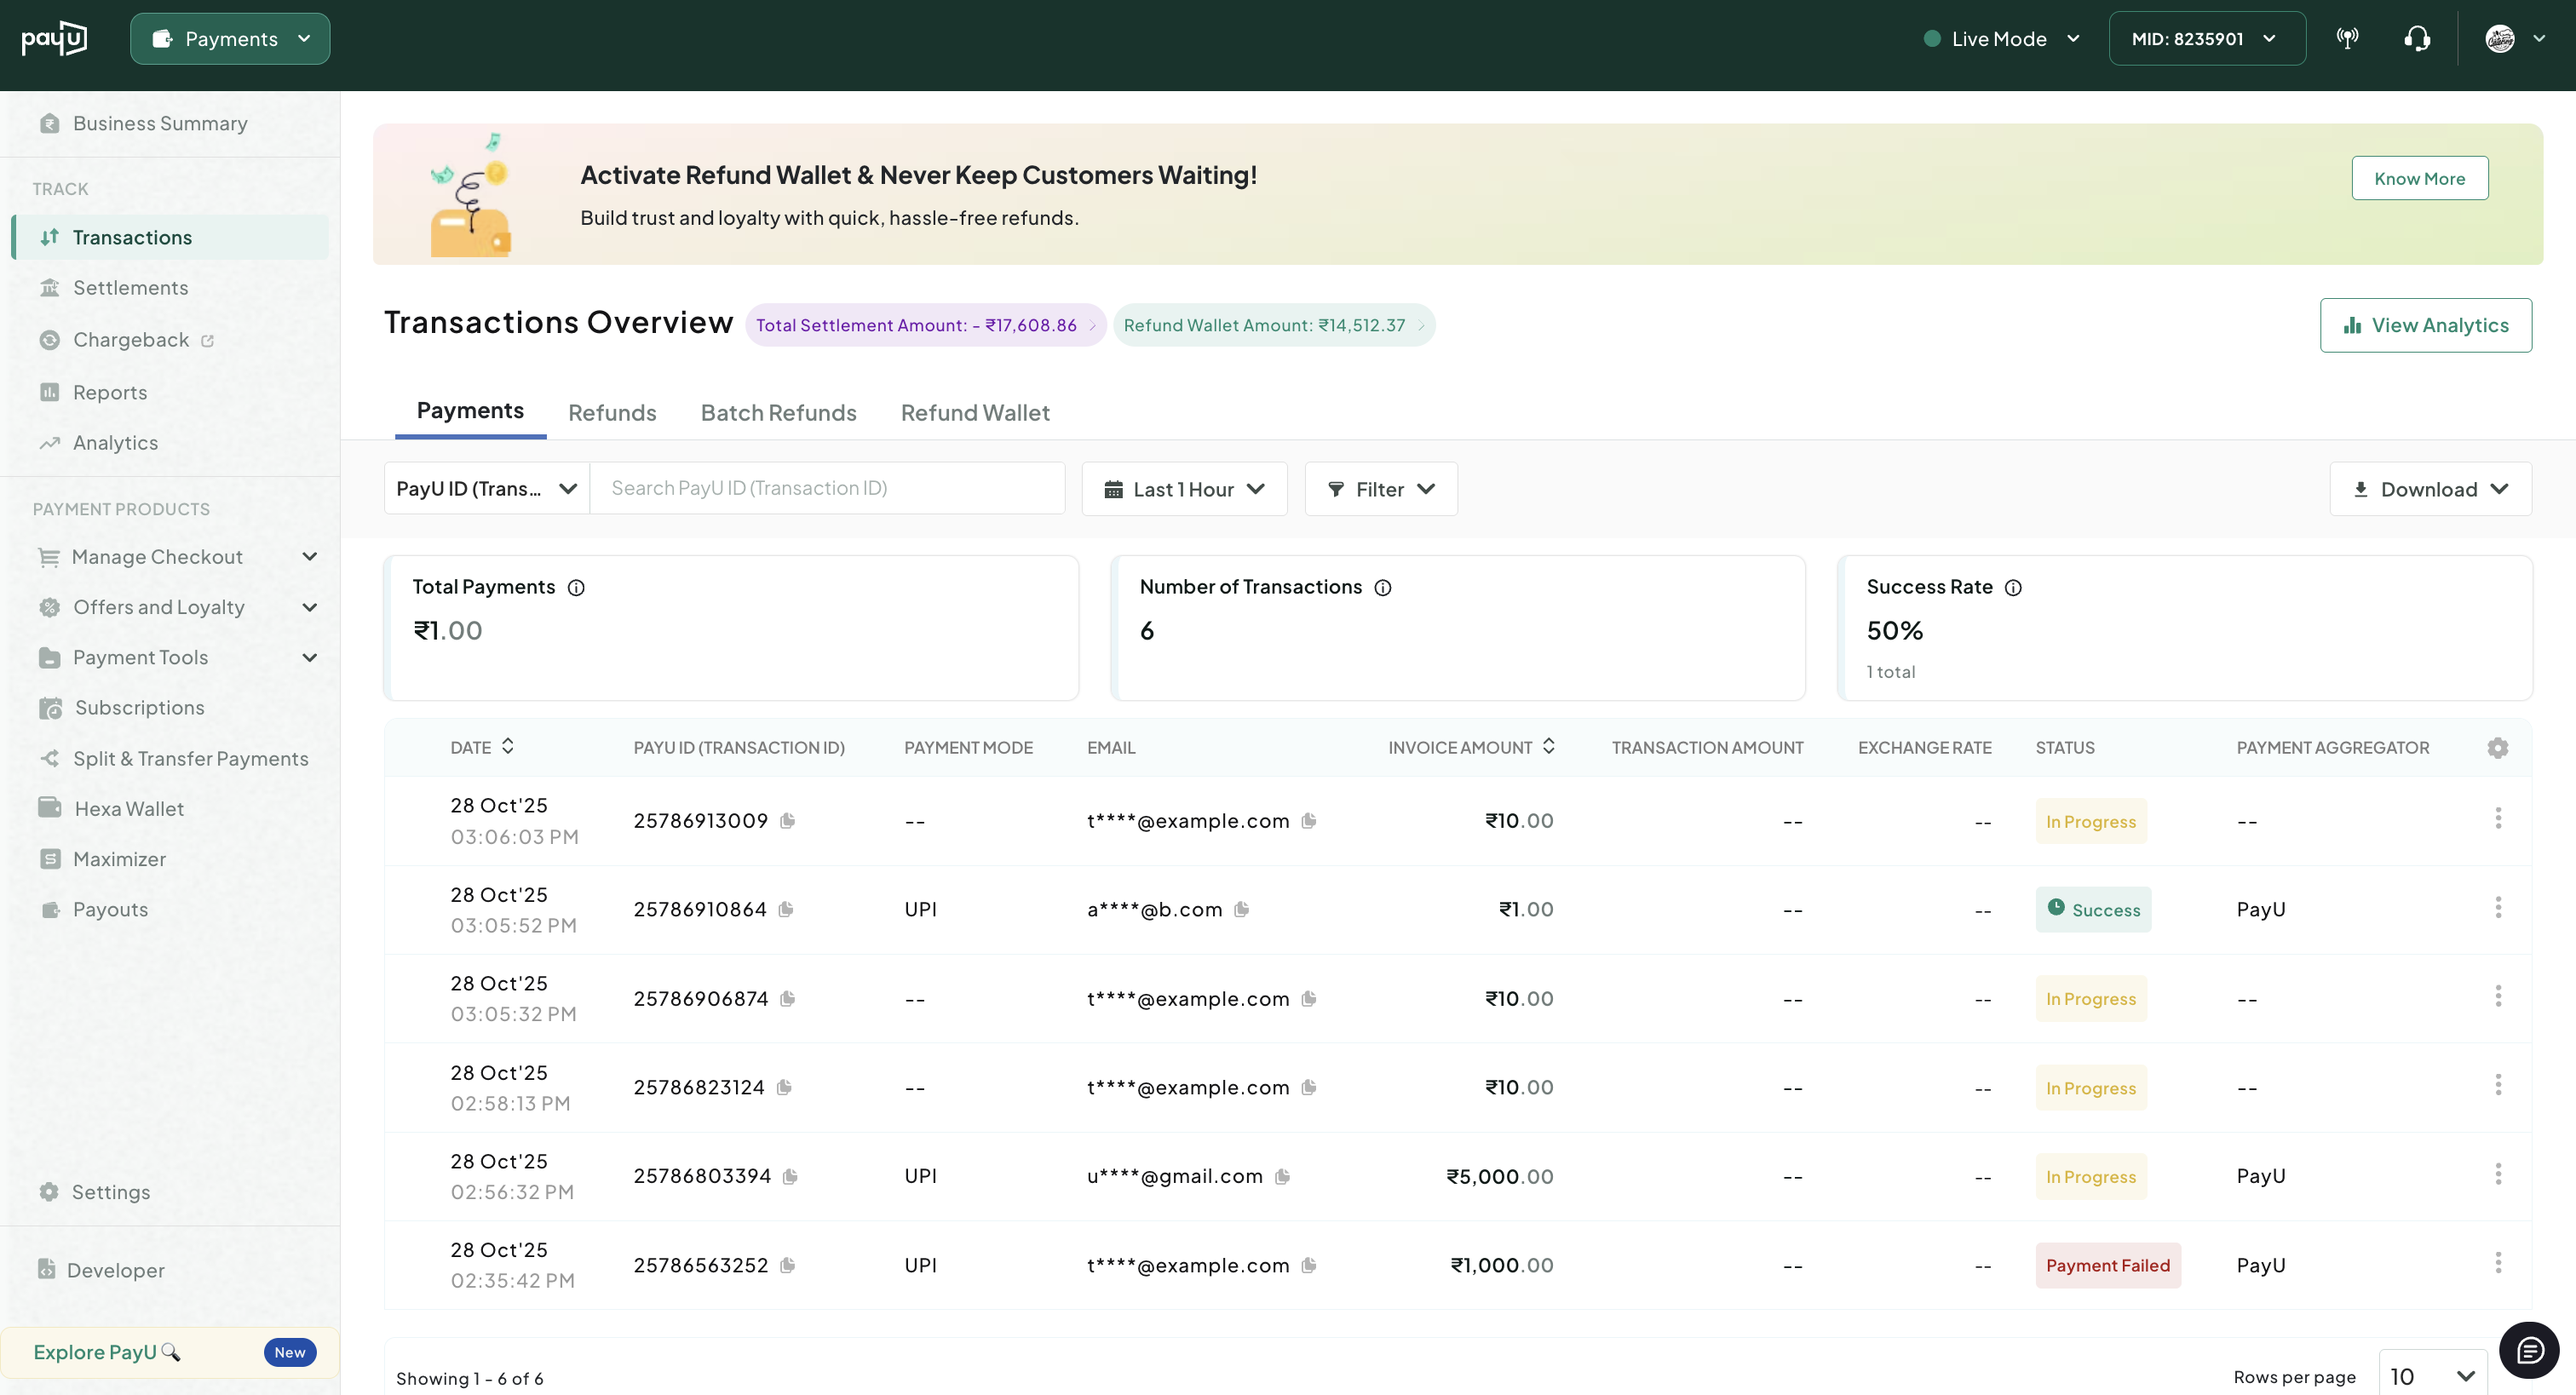Open the chat widget bubble icon
The height and width of the screenshot is (1395, 2576).
[x=2528, y=1350]
